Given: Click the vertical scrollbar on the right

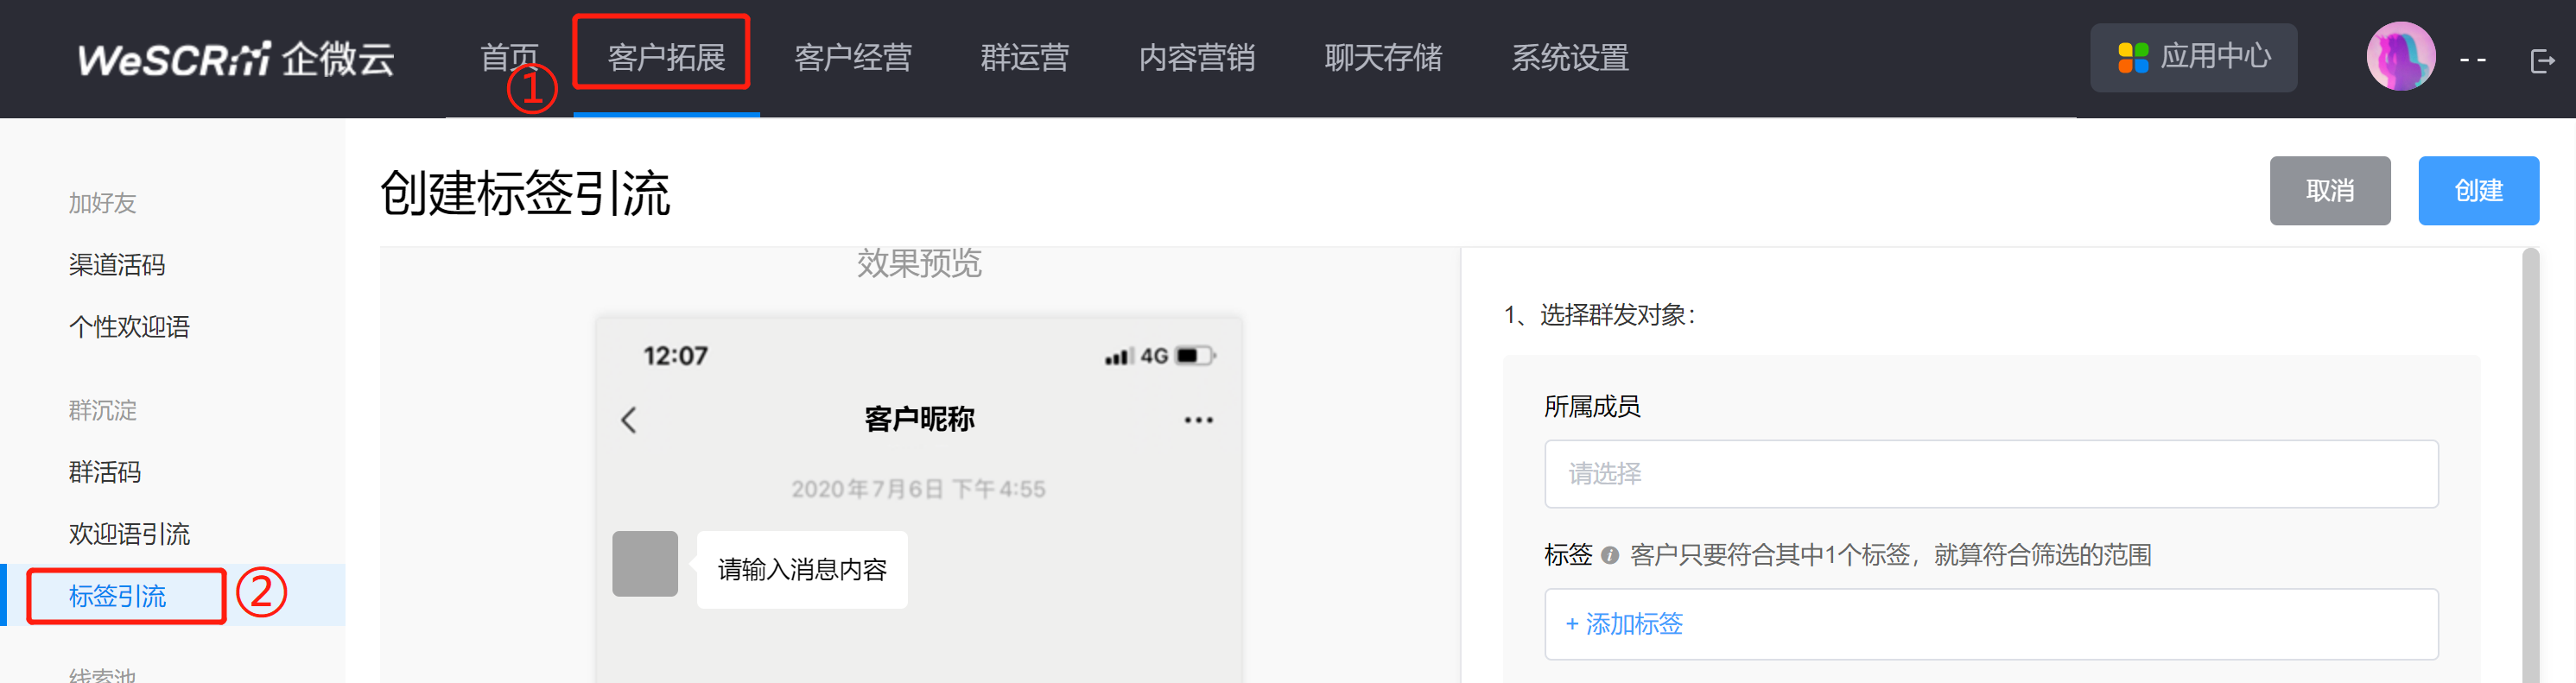Looking at the screenshot, I should click(2530, 460).
